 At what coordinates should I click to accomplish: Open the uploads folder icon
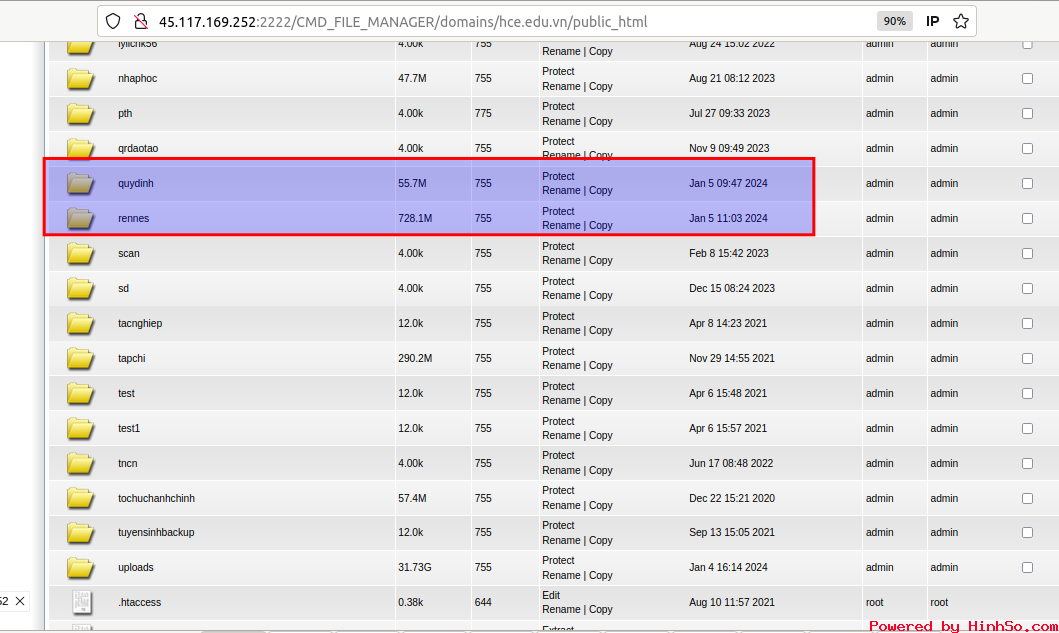[x=80, y=567]
